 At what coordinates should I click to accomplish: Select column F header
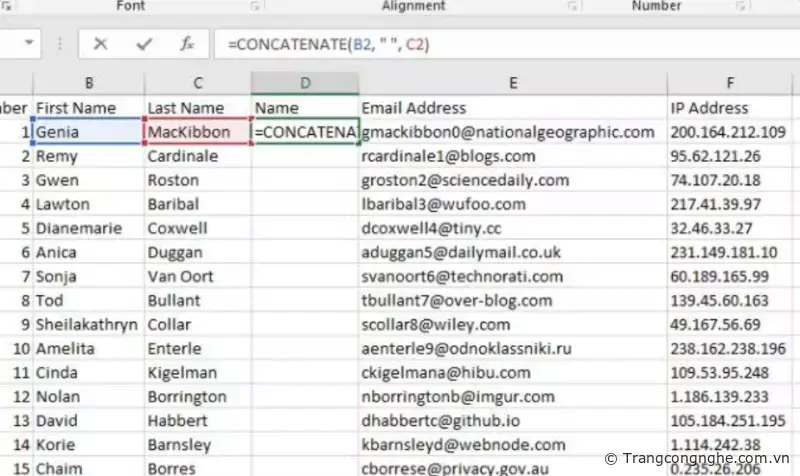731,83
